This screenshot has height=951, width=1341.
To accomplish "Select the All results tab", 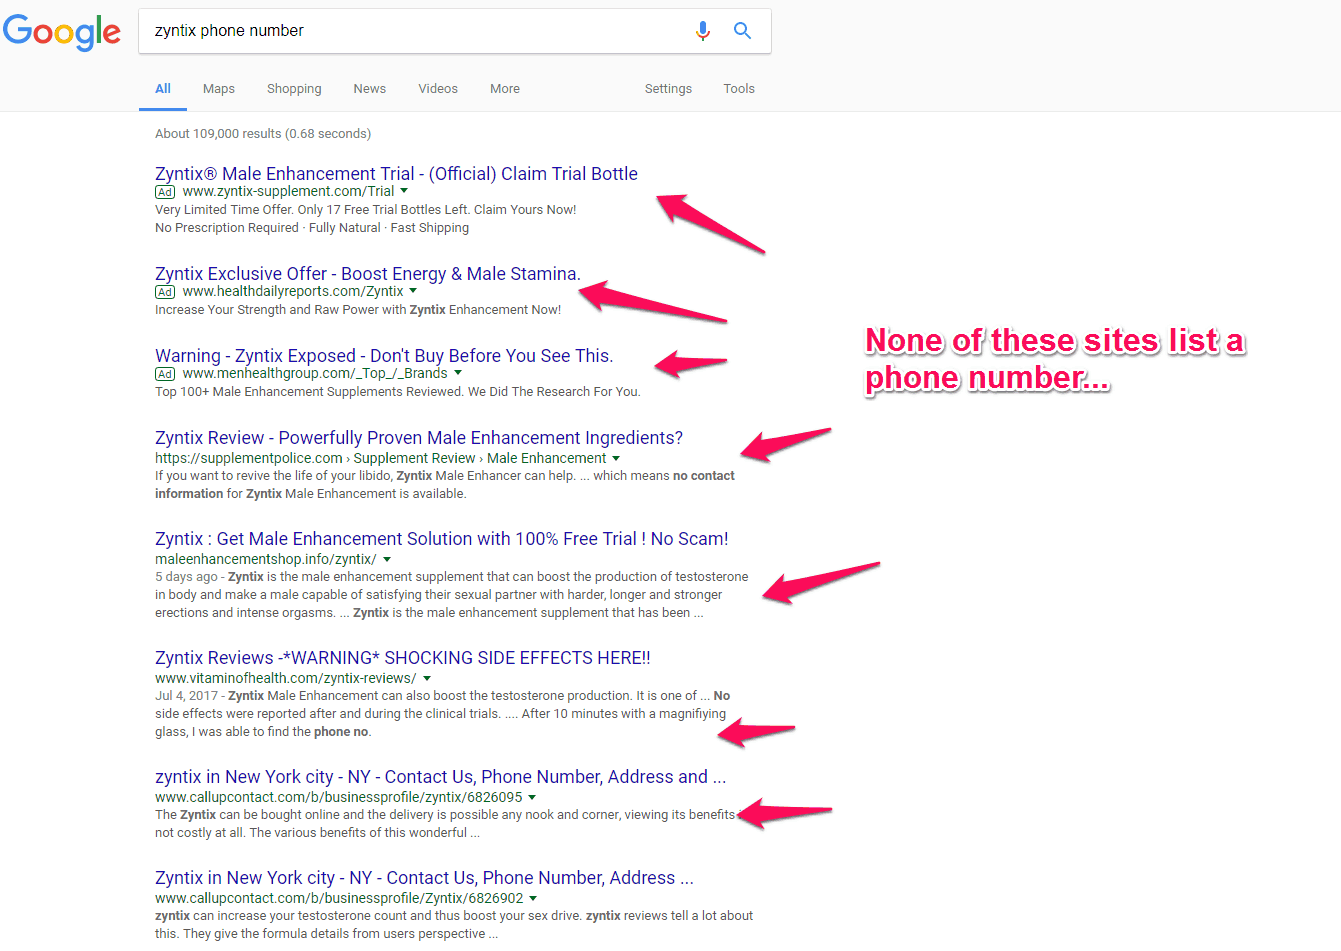I will coord(163,88).
